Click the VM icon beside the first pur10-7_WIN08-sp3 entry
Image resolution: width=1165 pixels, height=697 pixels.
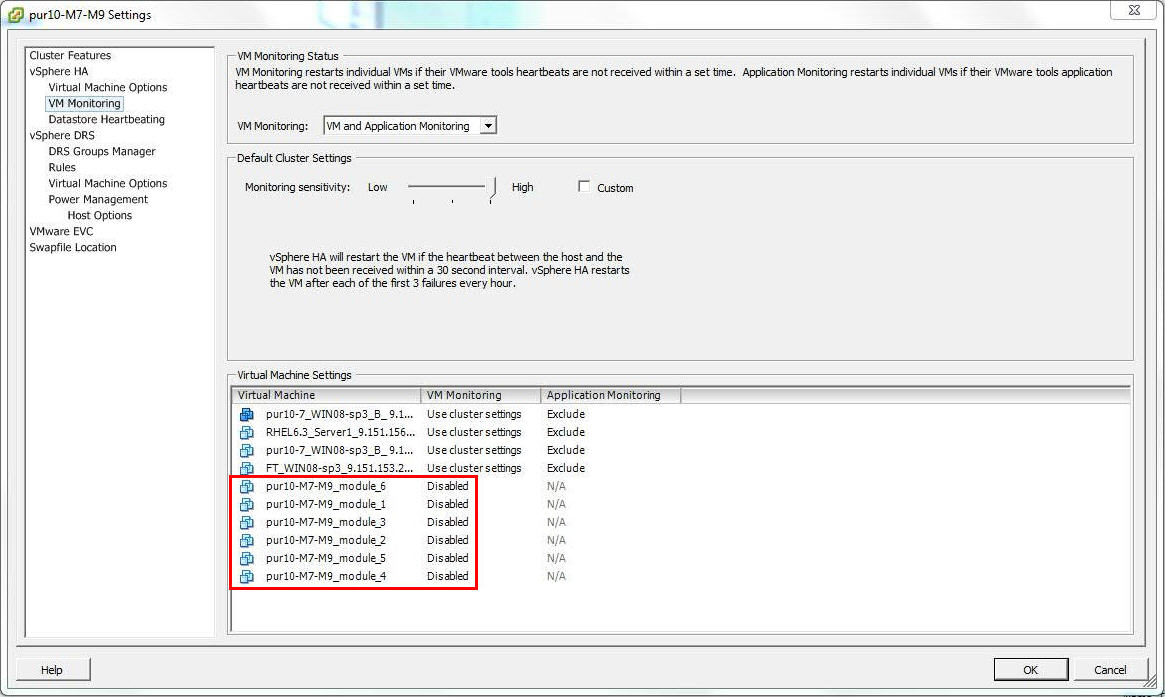coord(246,414)
